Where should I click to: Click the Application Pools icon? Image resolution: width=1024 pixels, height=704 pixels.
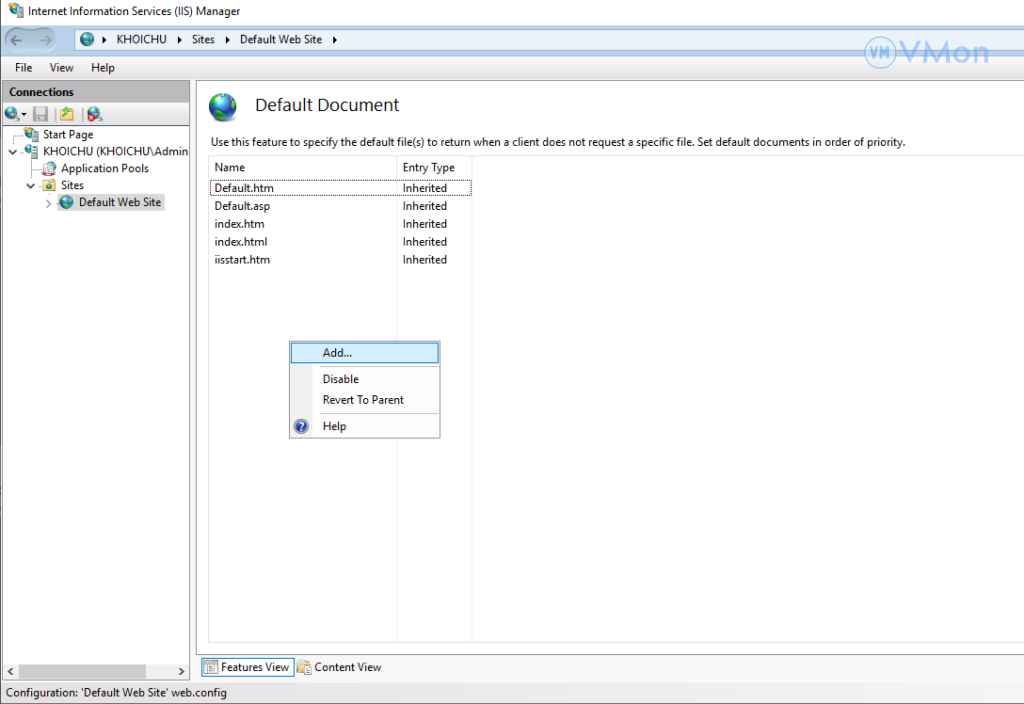(x=49, y=168)
